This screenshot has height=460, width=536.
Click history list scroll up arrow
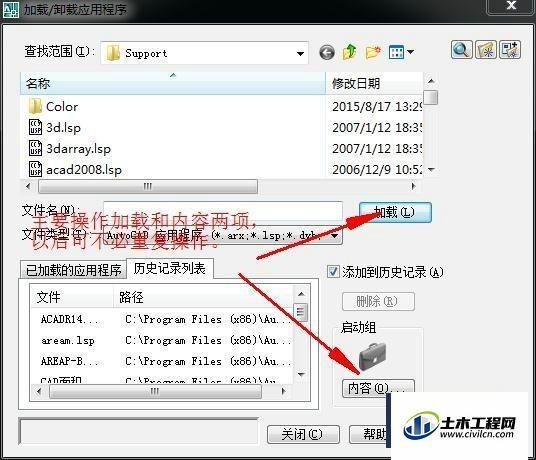(301, 294)
